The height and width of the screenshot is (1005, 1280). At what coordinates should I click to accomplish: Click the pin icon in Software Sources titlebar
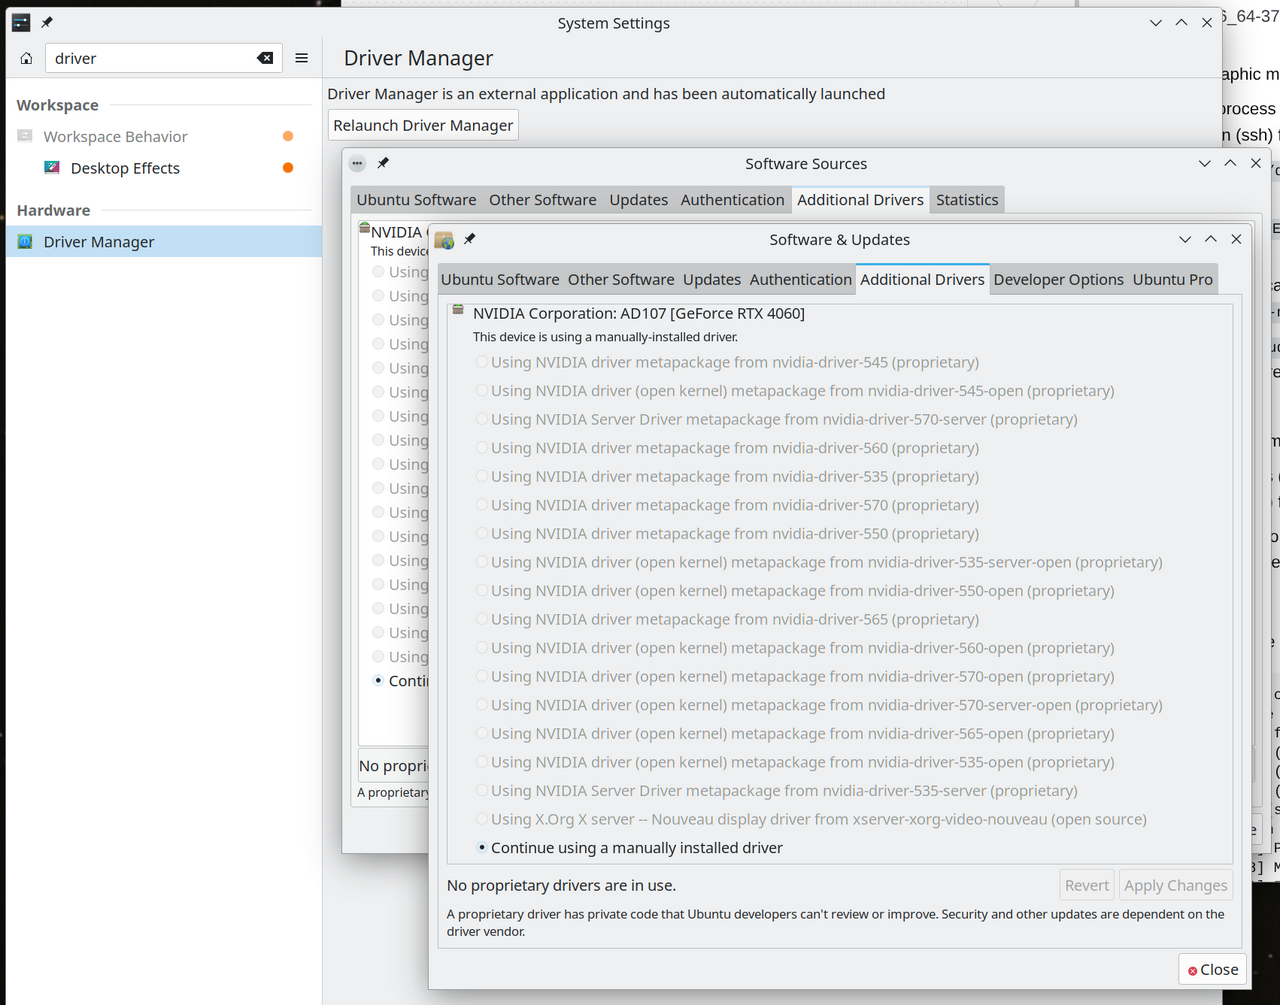coord(383,163)
